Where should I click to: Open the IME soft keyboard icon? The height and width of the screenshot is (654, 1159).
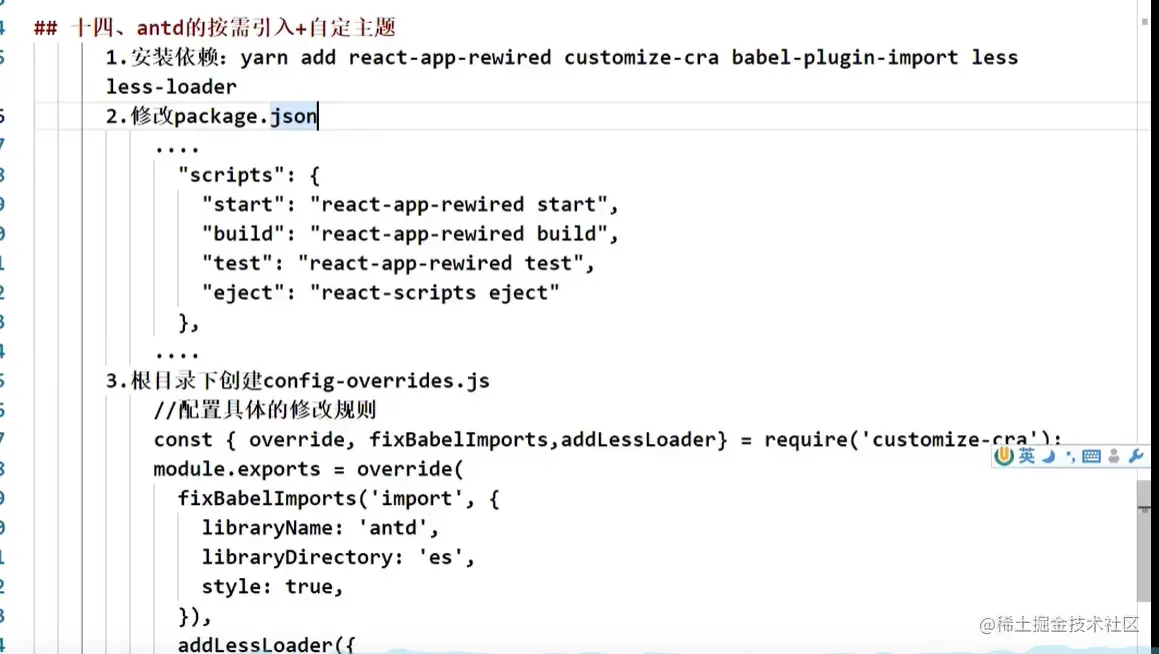pyautogui.click(x=1091, y=457)
